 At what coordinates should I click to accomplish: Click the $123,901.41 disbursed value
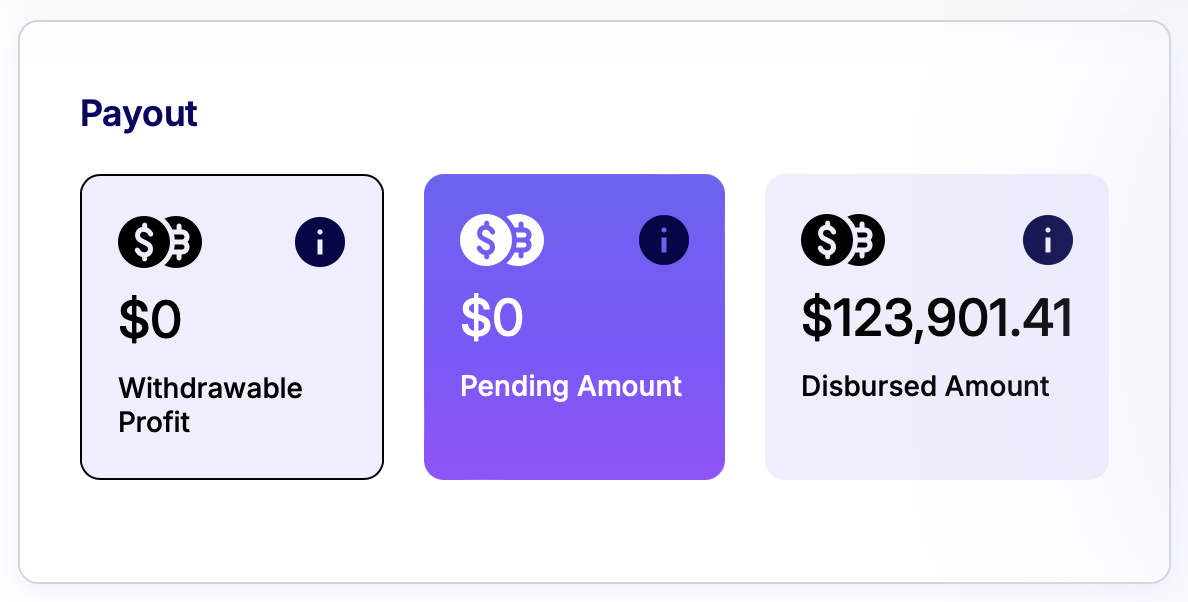point(937,318)
